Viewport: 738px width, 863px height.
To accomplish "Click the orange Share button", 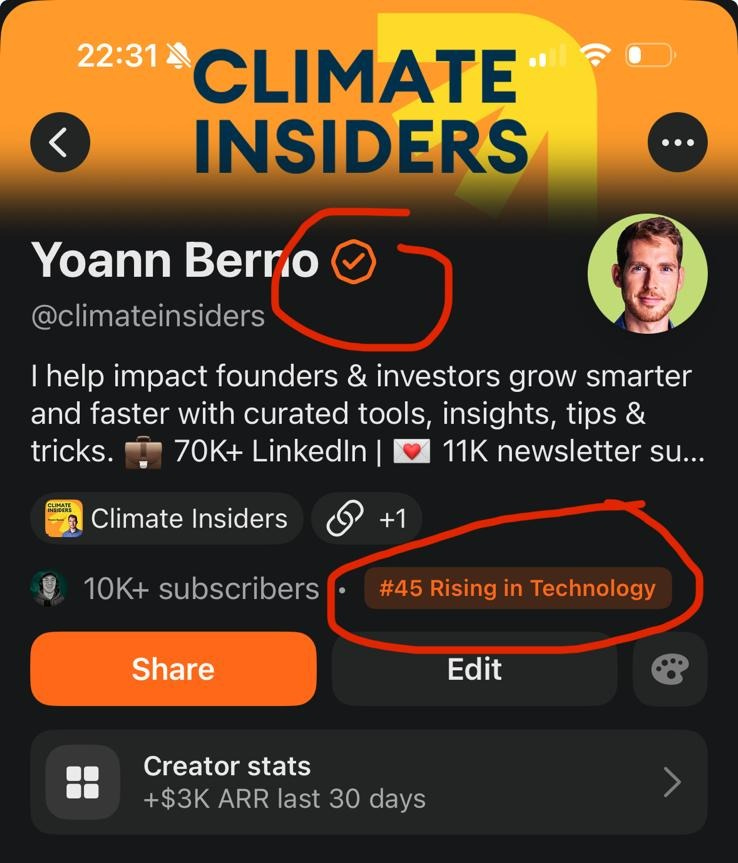I will 173,669.
